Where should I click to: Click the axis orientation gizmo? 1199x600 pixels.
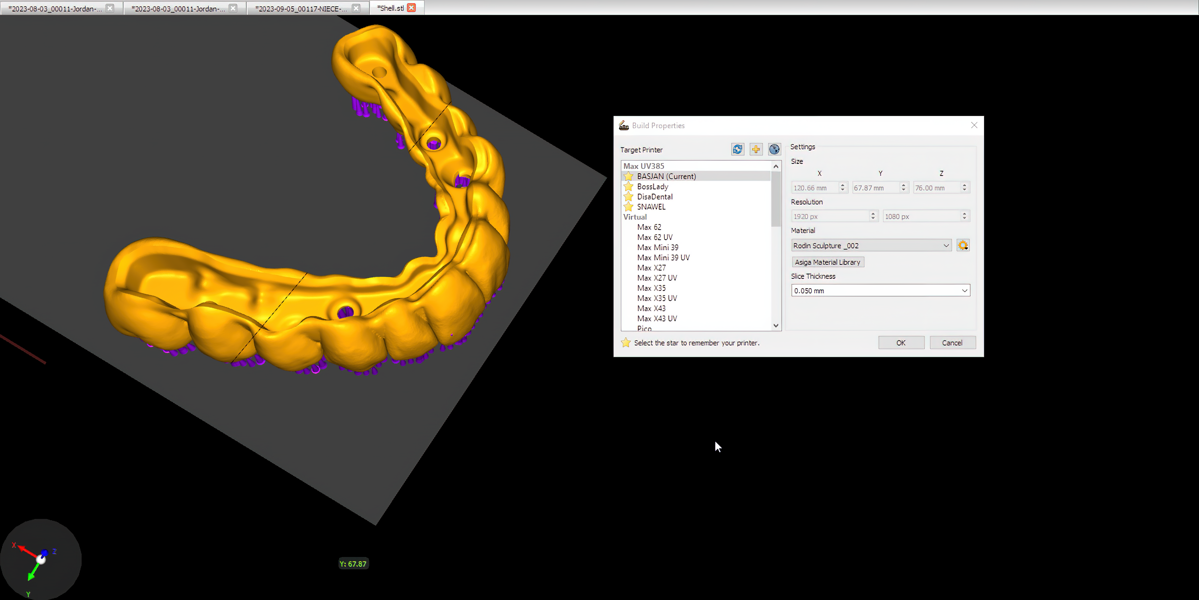pyautogui.click(x=40, y=558)
